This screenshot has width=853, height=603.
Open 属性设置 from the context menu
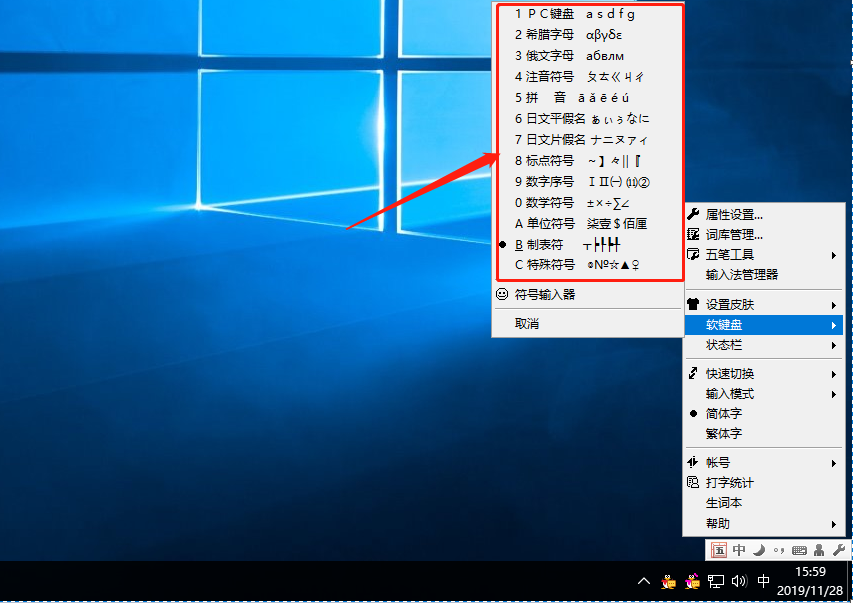pyautogui.click(x=734, y=214)
